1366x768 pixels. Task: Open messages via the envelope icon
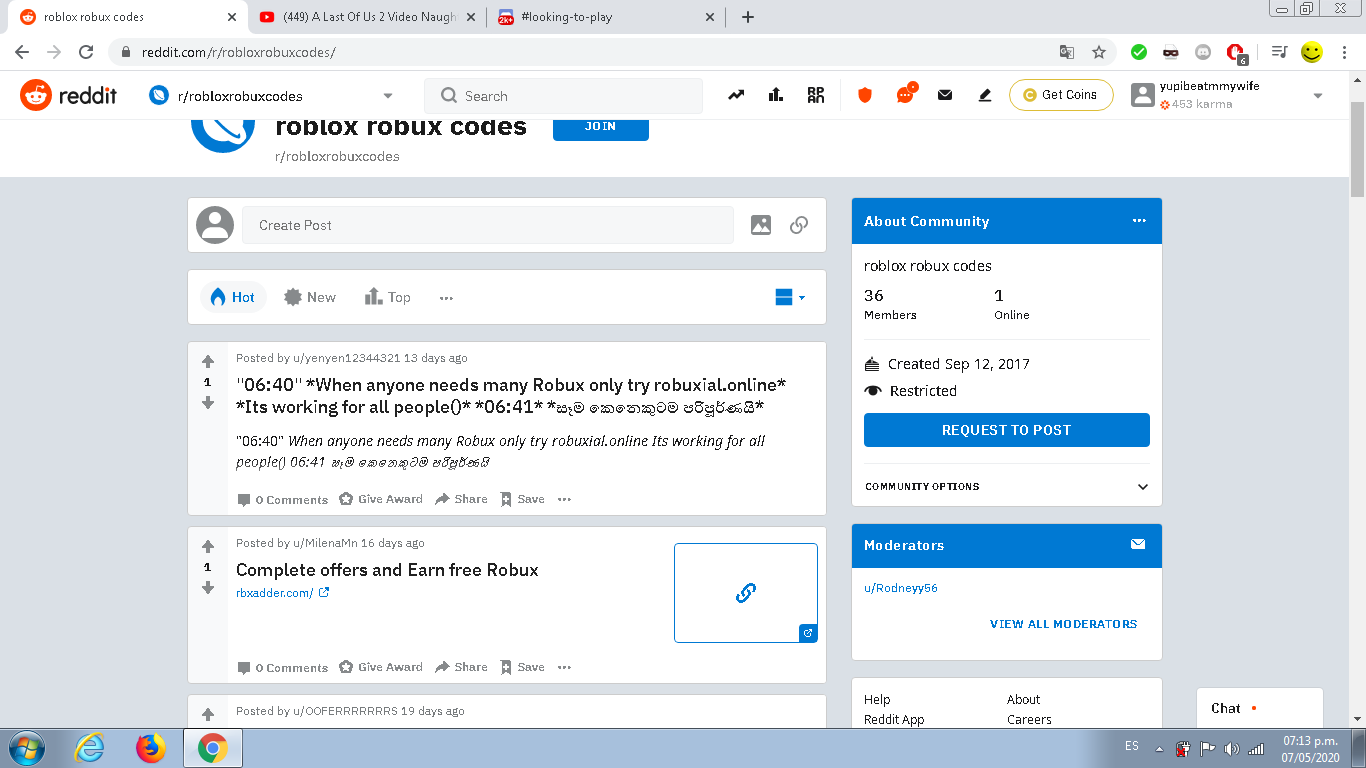pos(944,95)
